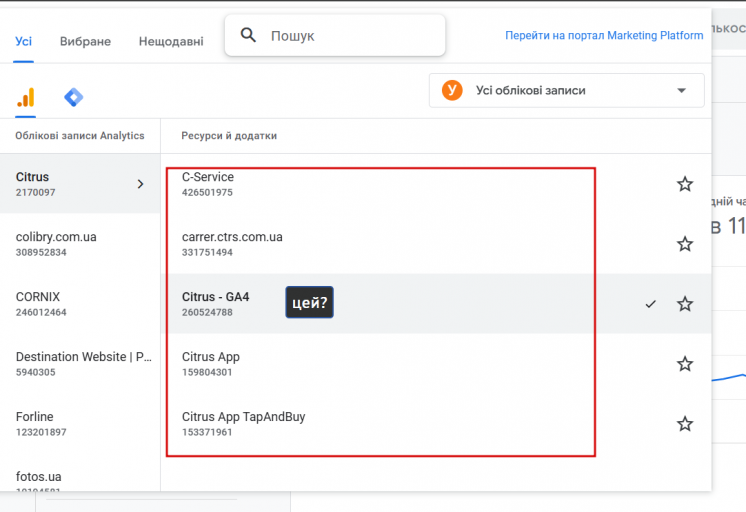Click into the Пошук search field
Image resolution: width=746 pixels, height=512 pixels.
(x=335, y=35)
